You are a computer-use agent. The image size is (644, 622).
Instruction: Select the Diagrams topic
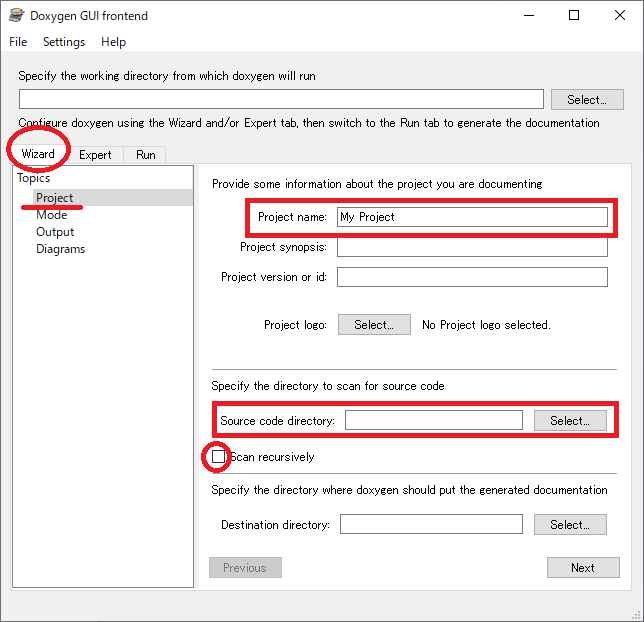pos(61,249)
